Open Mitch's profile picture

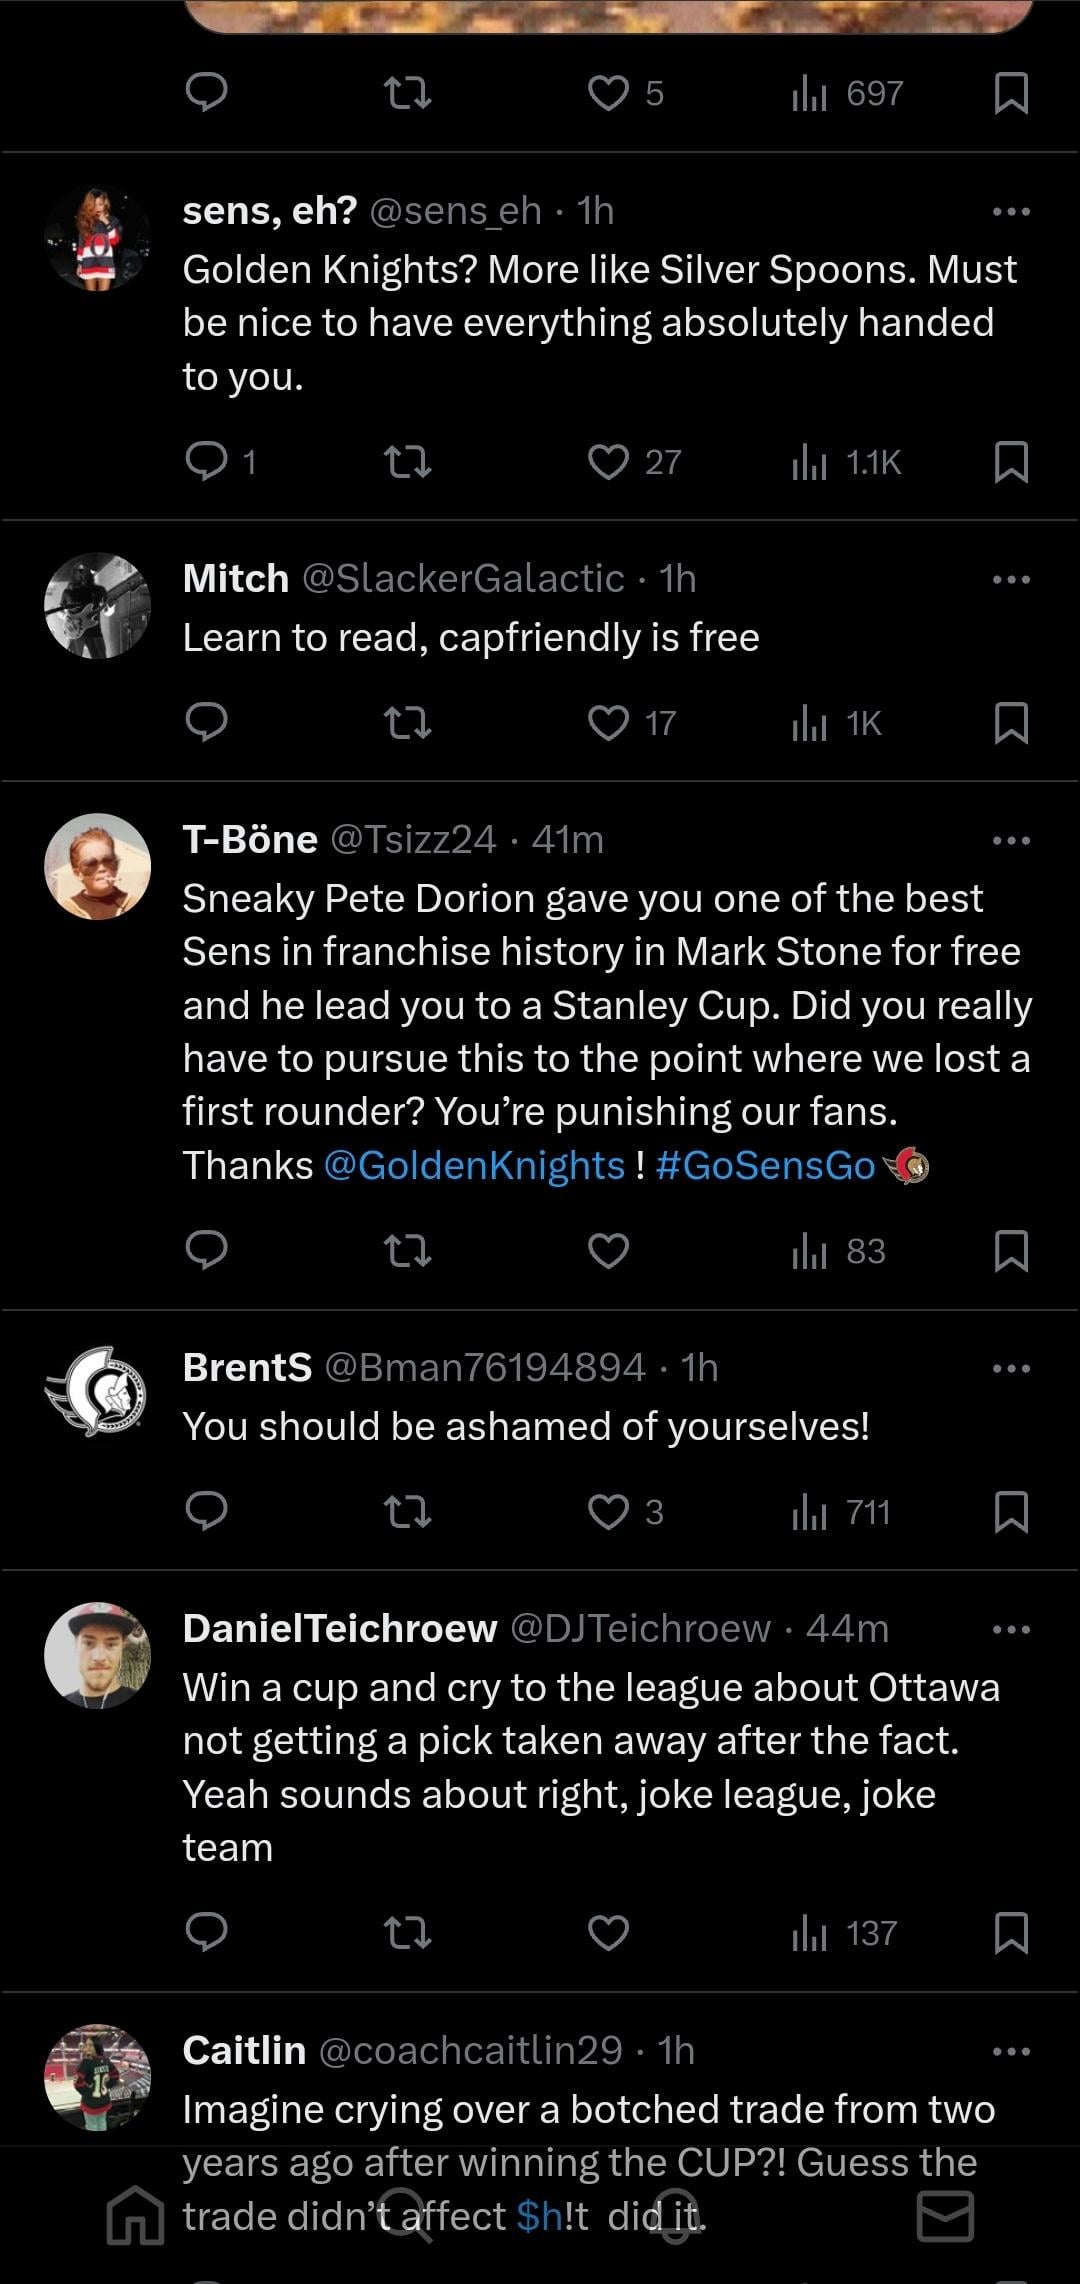tap(98, 606)
